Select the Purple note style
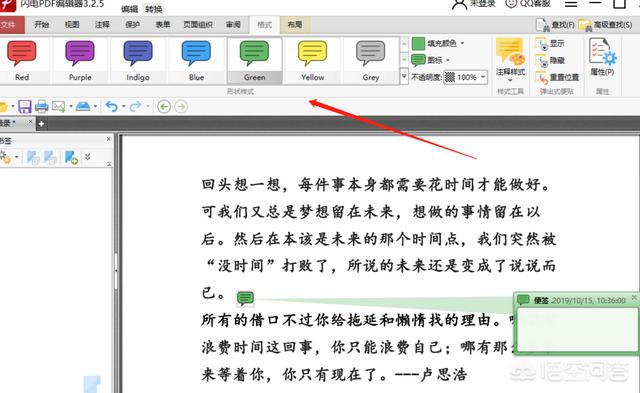640x393 pixels. point(80,60)
